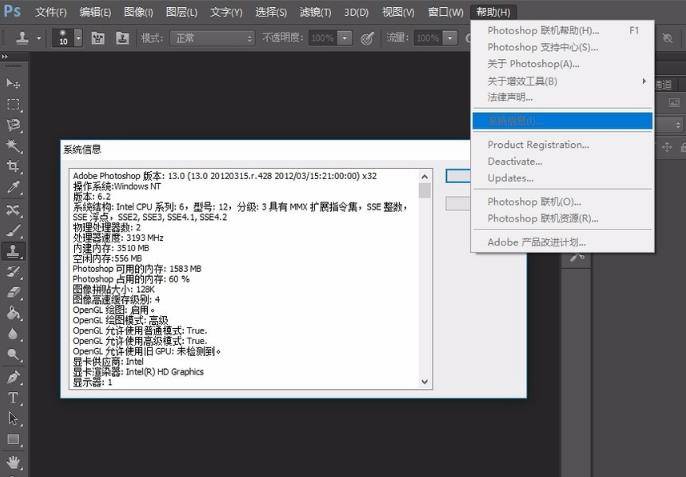Toggle the Clone Source panel icon
Screen dimensions: 686x477
coord(122,38)
